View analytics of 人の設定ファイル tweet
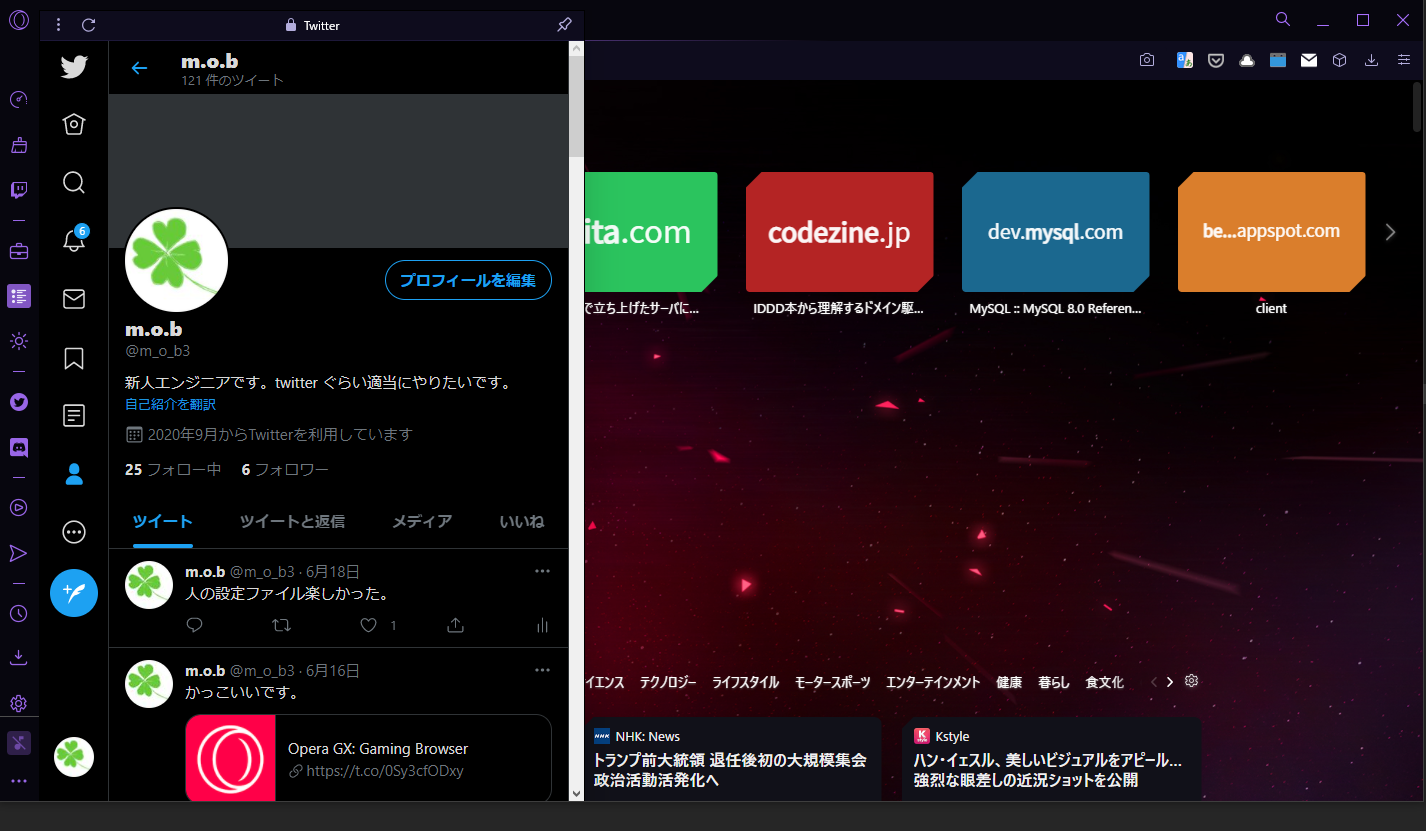 (x=542, y=625)
